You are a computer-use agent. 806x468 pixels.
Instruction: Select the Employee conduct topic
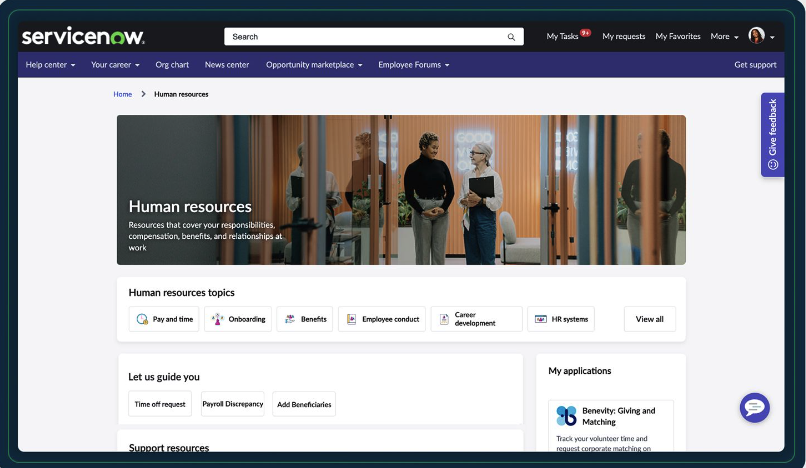click(x=382, y=319)
